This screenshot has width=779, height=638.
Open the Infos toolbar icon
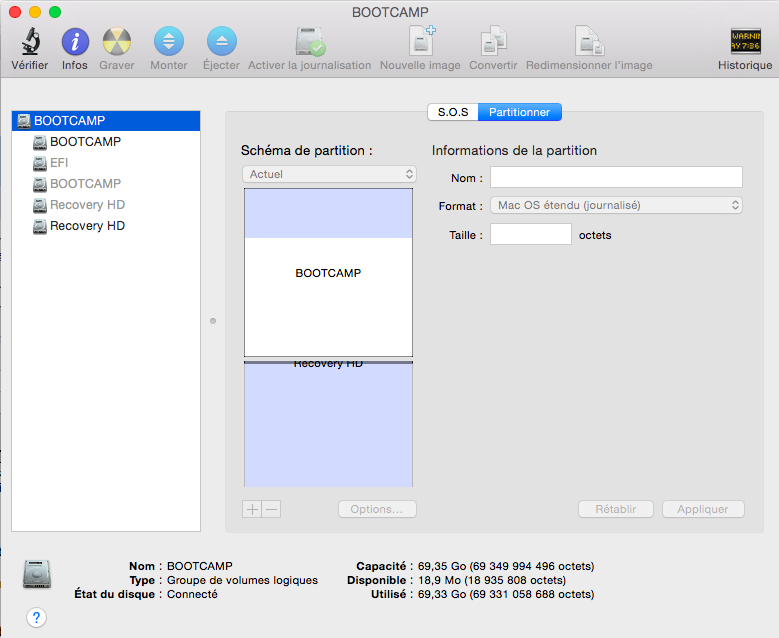(75, 42)
